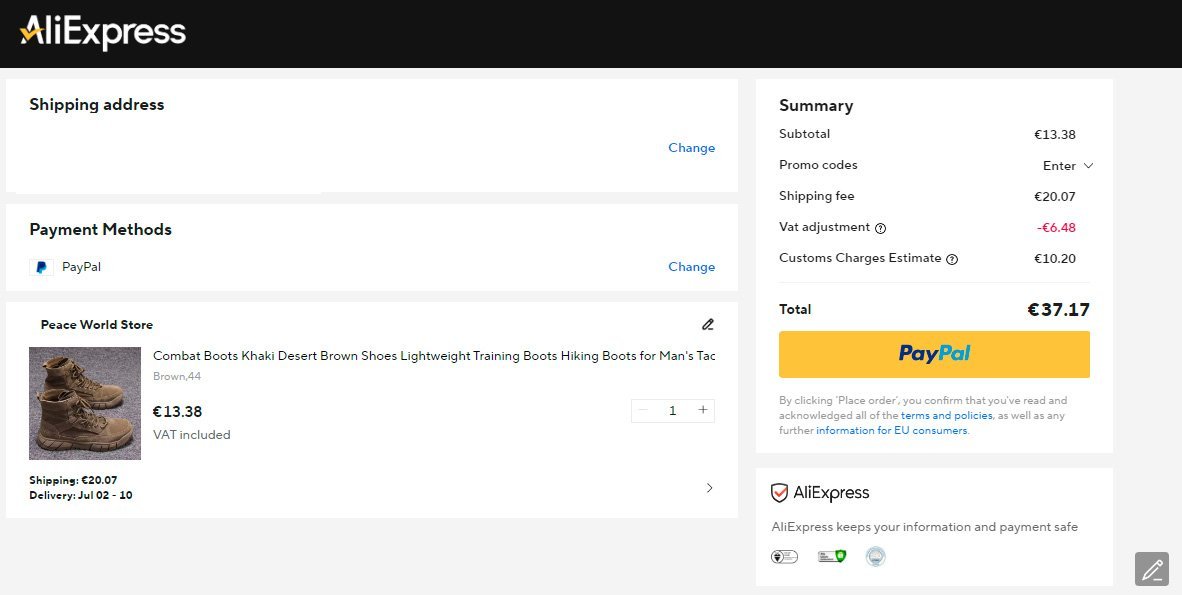
Task: Click the round blue certification seal
Action: click(x=875, y=557)
